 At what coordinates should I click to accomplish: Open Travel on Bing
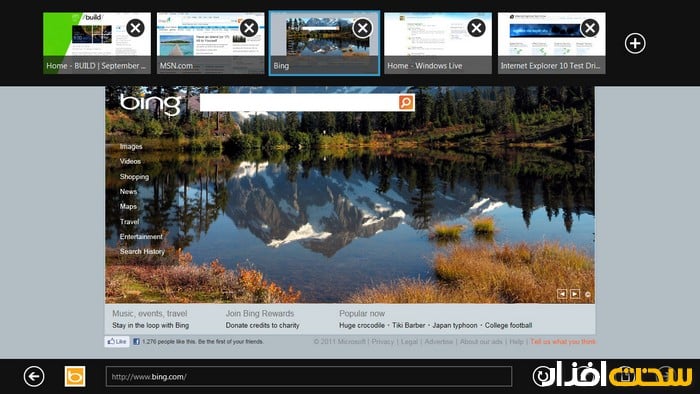pos(129,221)
